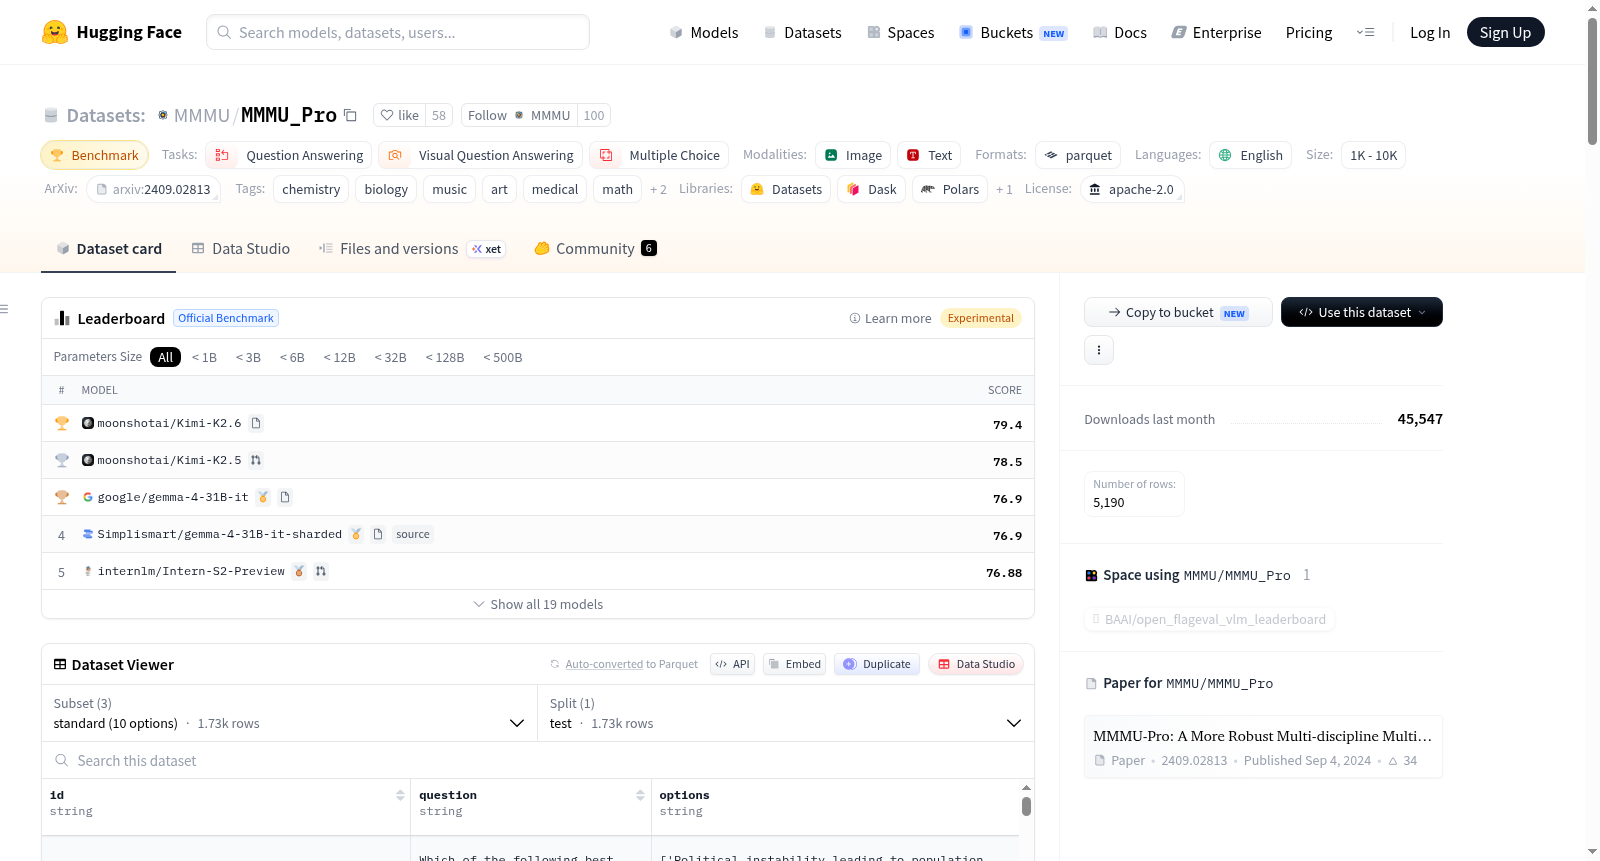Click the Datasets stack icon before title
Image resolution: width=1600 pixels, height=861 pixels.
[51, 116]
